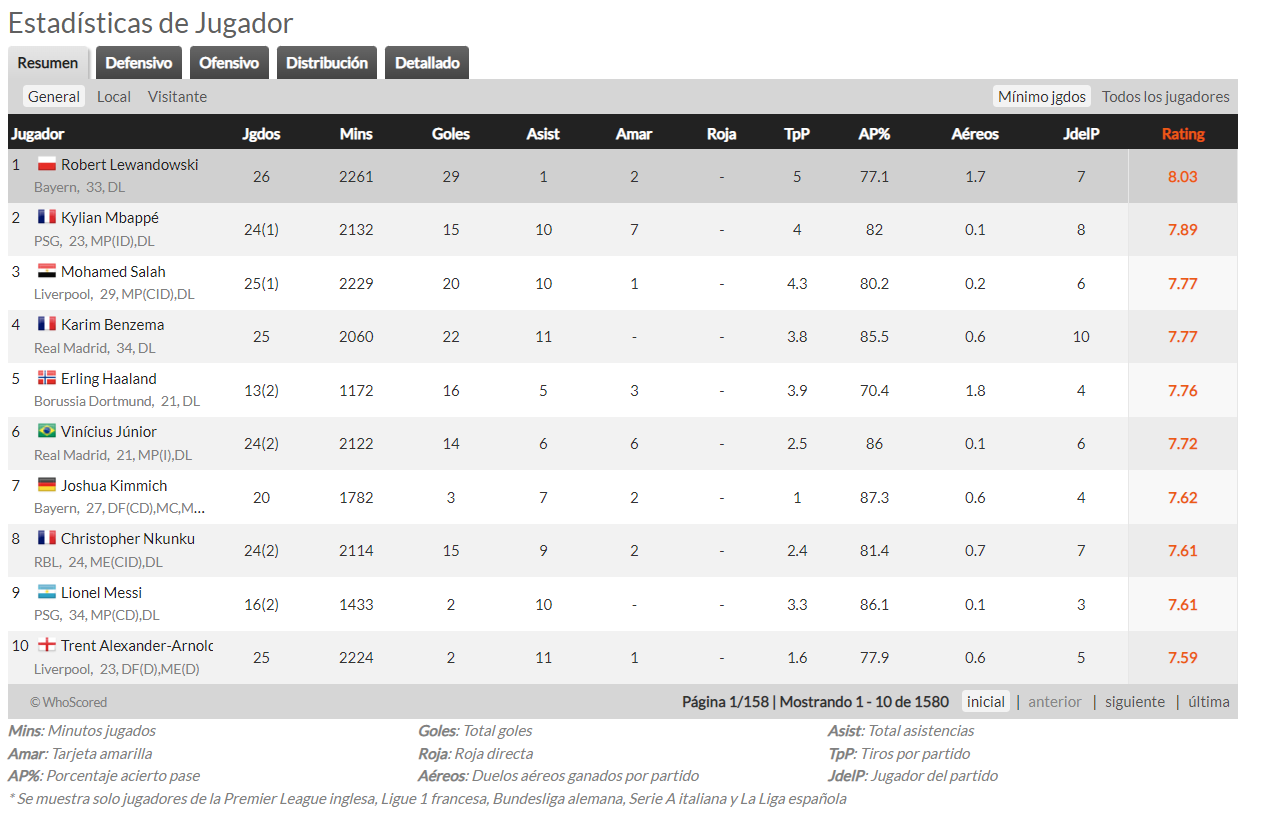The image size is (1275, 833).
Task: Click the England flag beside Trent Alexander-Arnold
Action: click(x=46, y=645)
